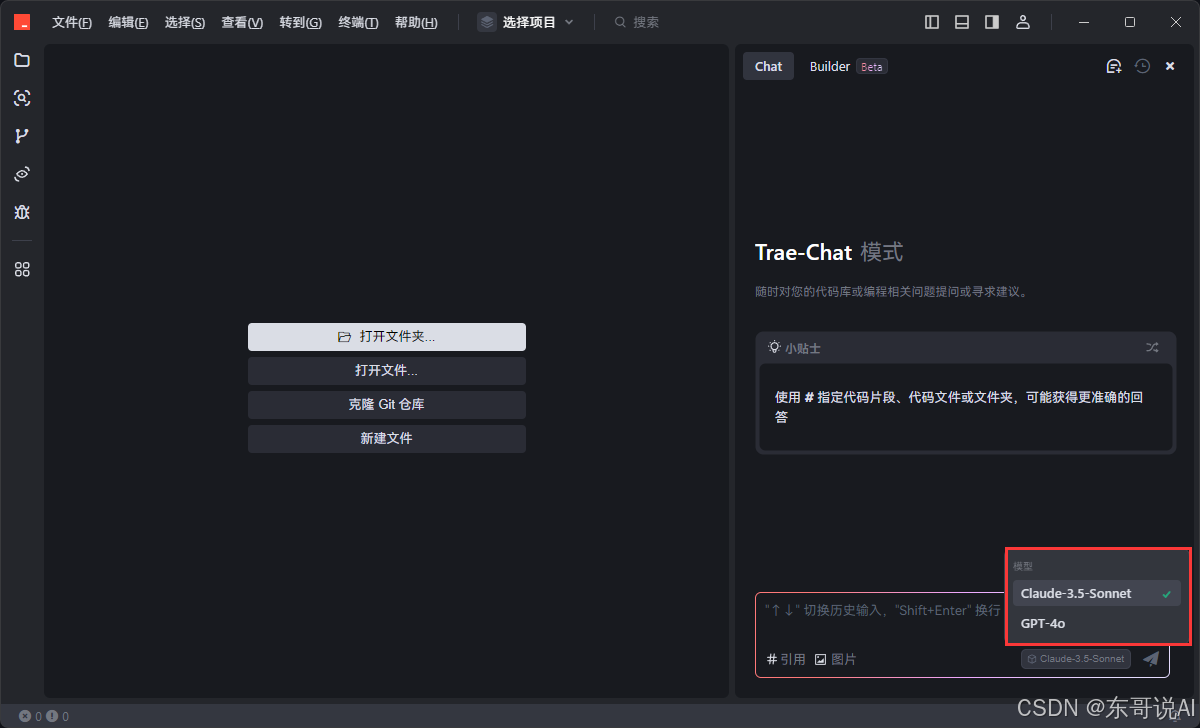The width and height of the screenshot is (1200, 728).
Task: Open the 转到(G) menu
Action: (x=300, y=22)
